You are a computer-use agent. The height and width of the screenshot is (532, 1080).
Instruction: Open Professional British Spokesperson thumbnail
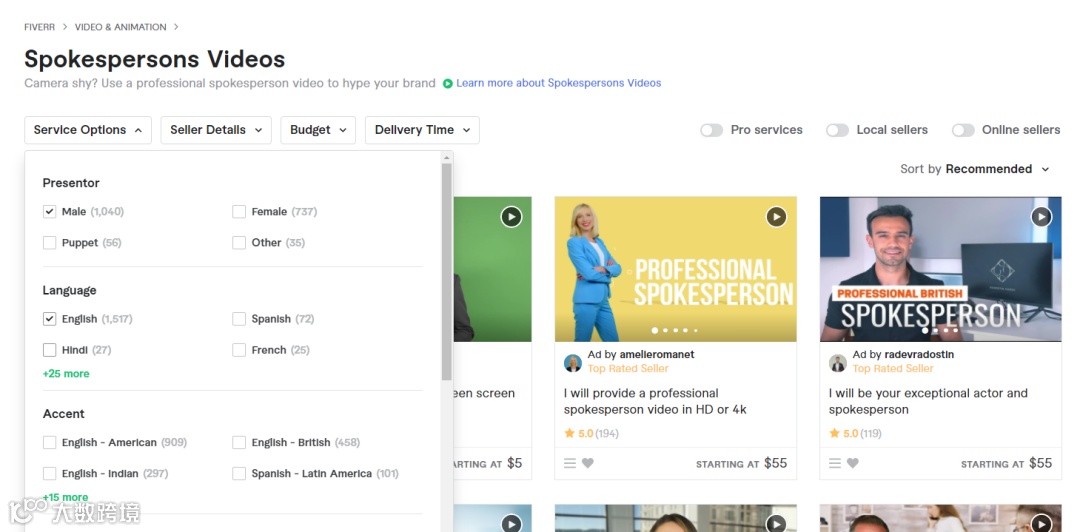(x=941, y=269)
